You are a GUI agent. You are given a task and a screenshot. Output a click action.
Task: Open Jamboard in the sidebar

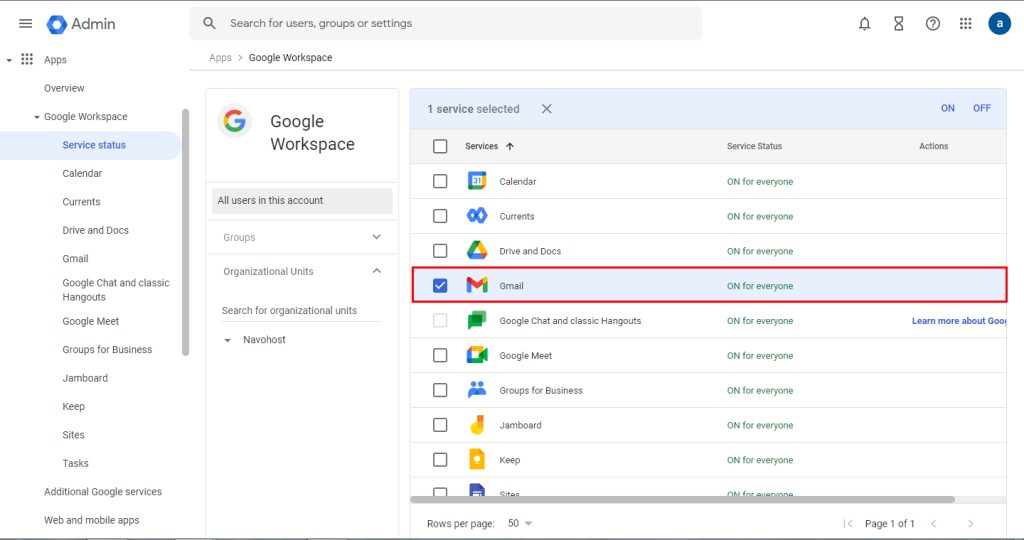click(85, 378)
